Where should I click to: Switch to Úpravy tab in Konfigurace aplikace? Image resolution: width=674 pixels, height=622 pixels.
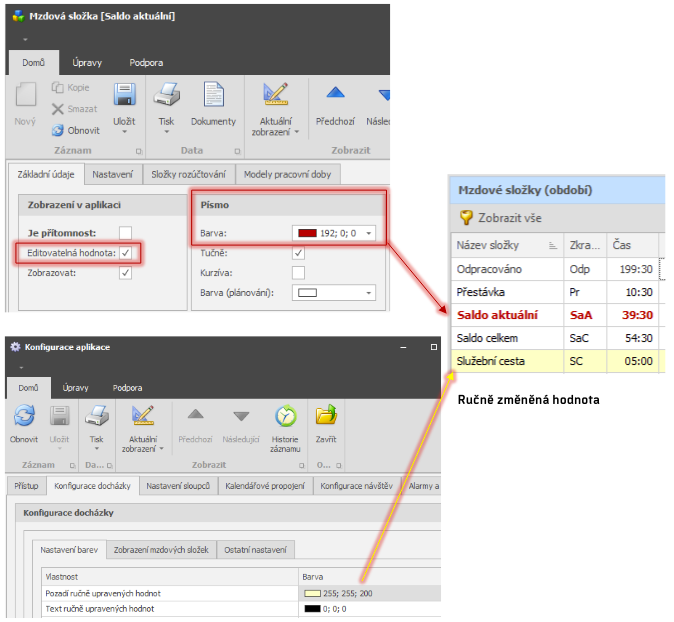pos(75,388)
